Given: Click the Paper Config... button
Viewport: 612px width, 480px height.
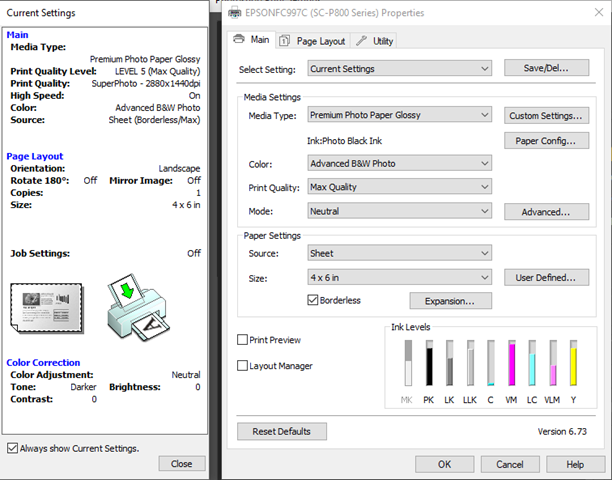Looking at the screenshot, I should pos(546,141).
